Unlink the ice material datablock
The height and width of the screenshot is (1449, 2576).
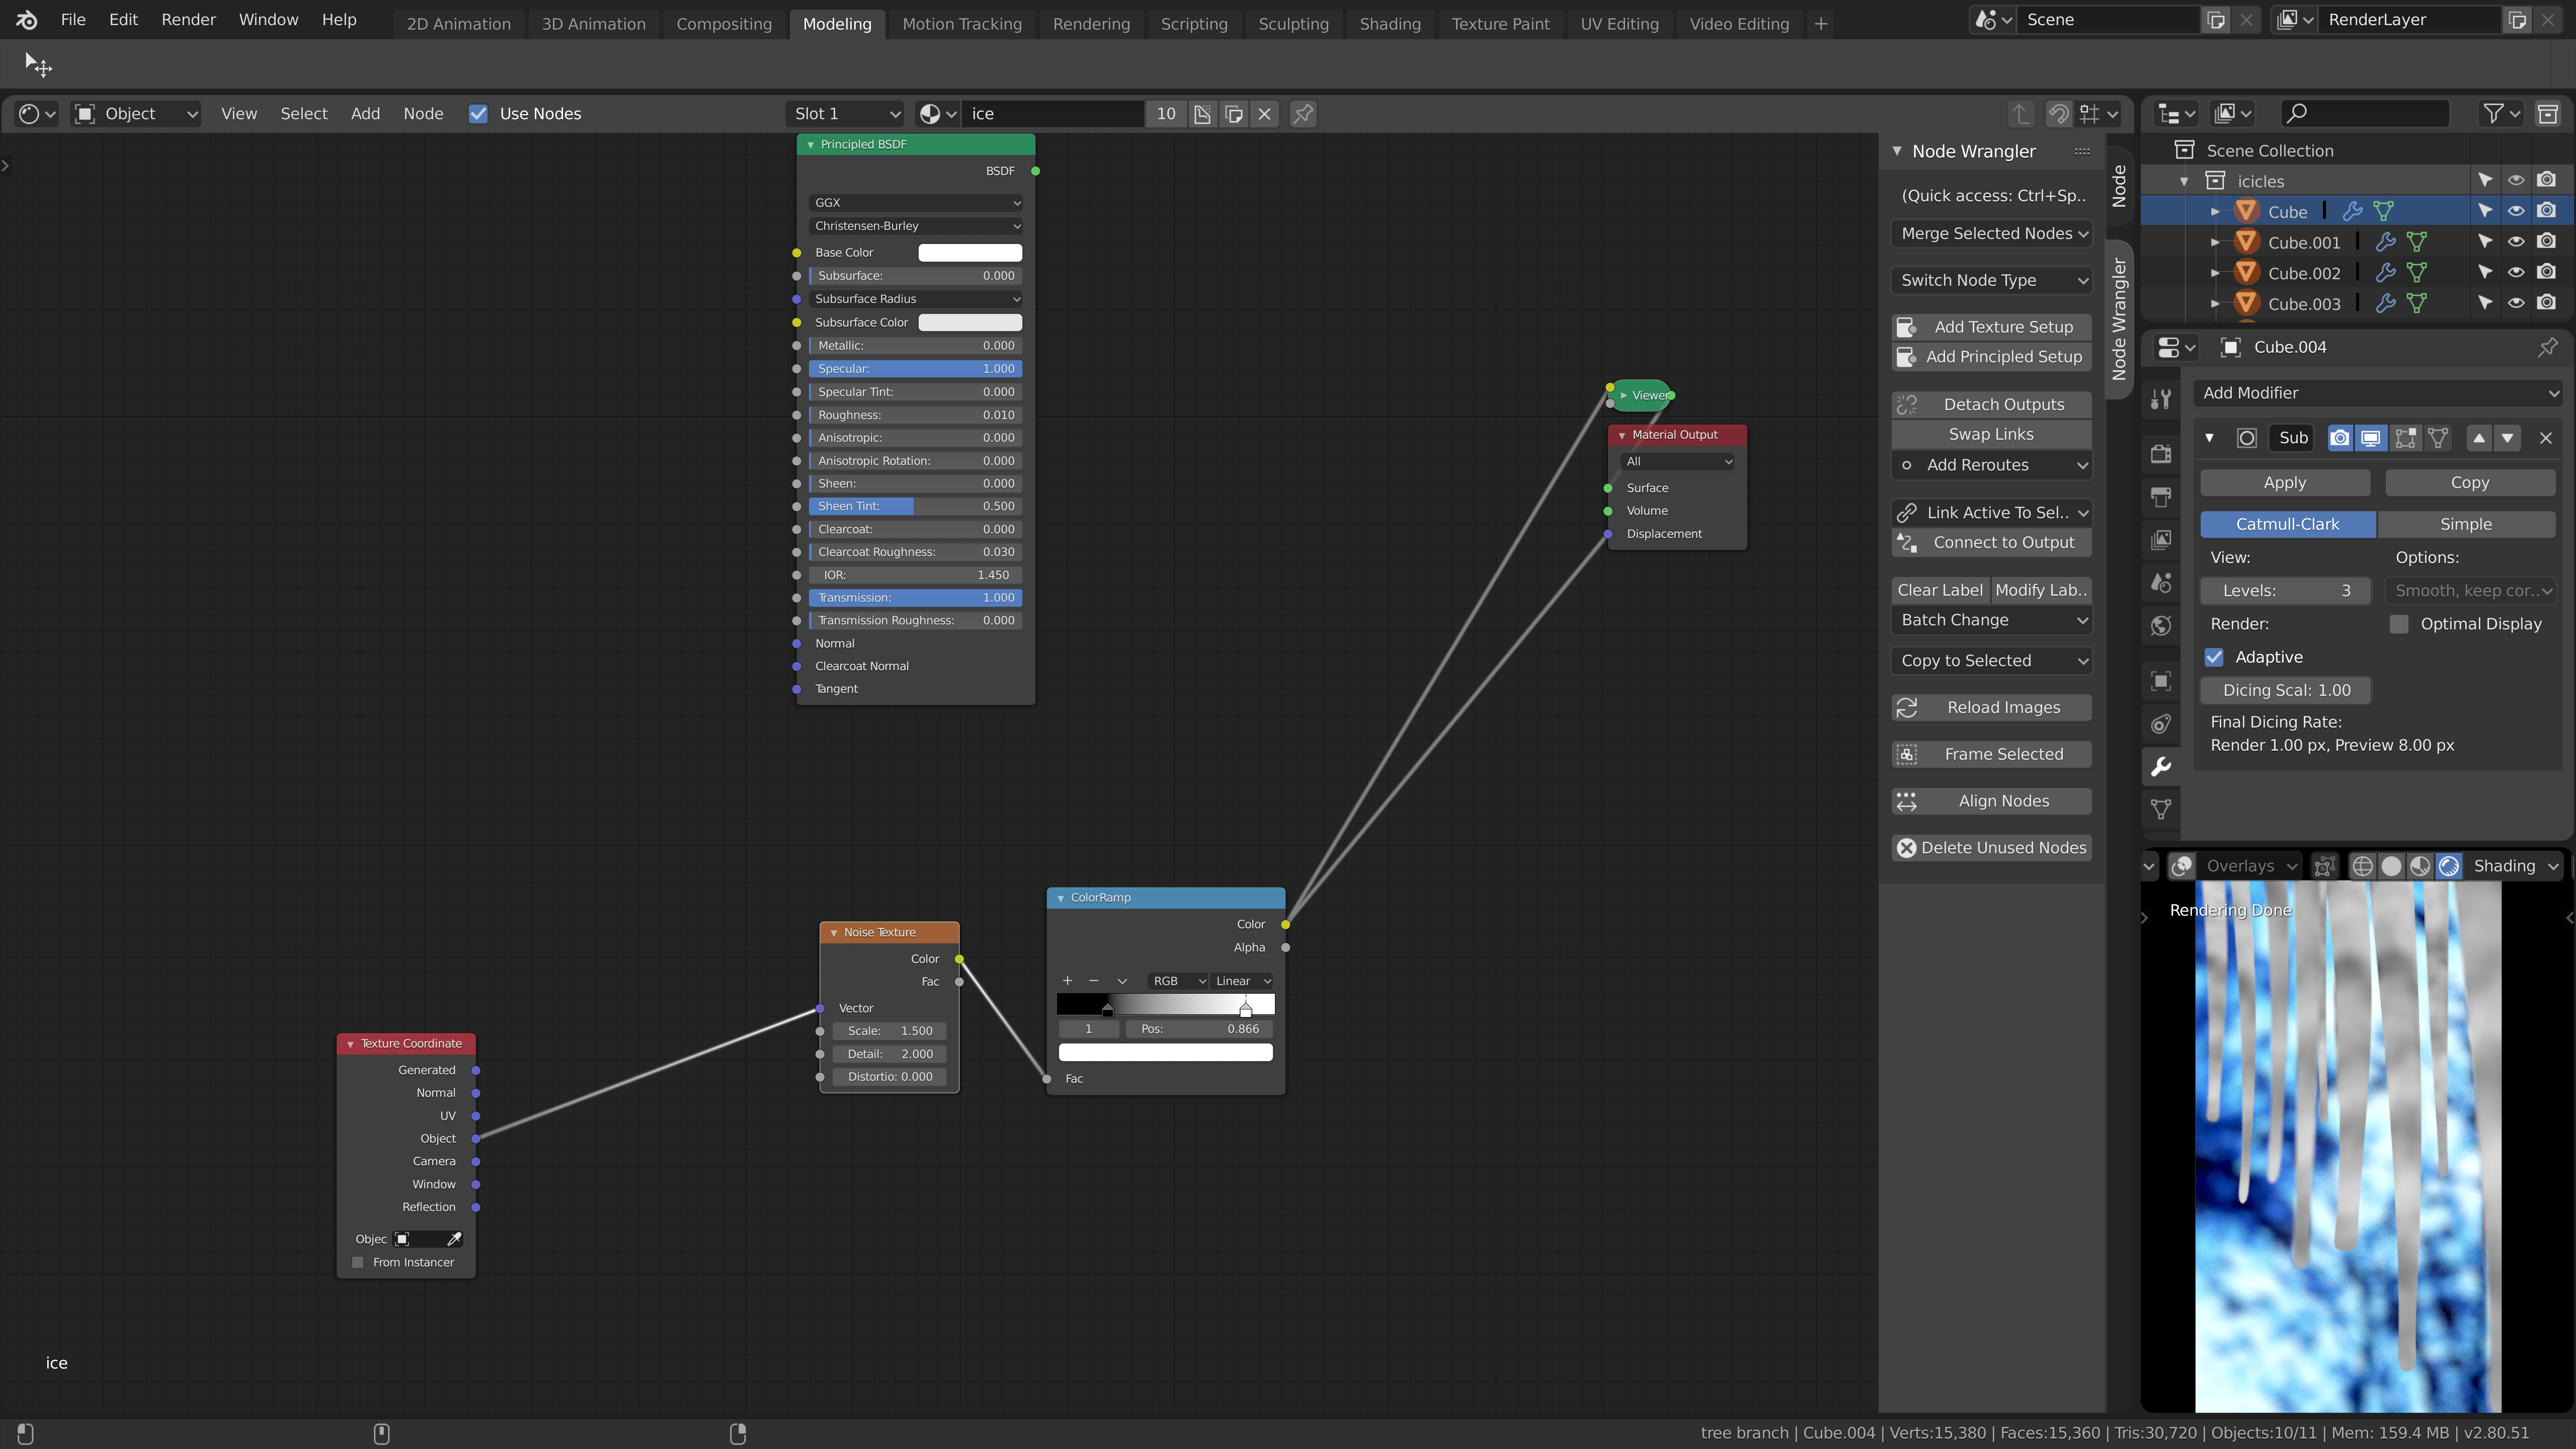[x=1265, y=114]
